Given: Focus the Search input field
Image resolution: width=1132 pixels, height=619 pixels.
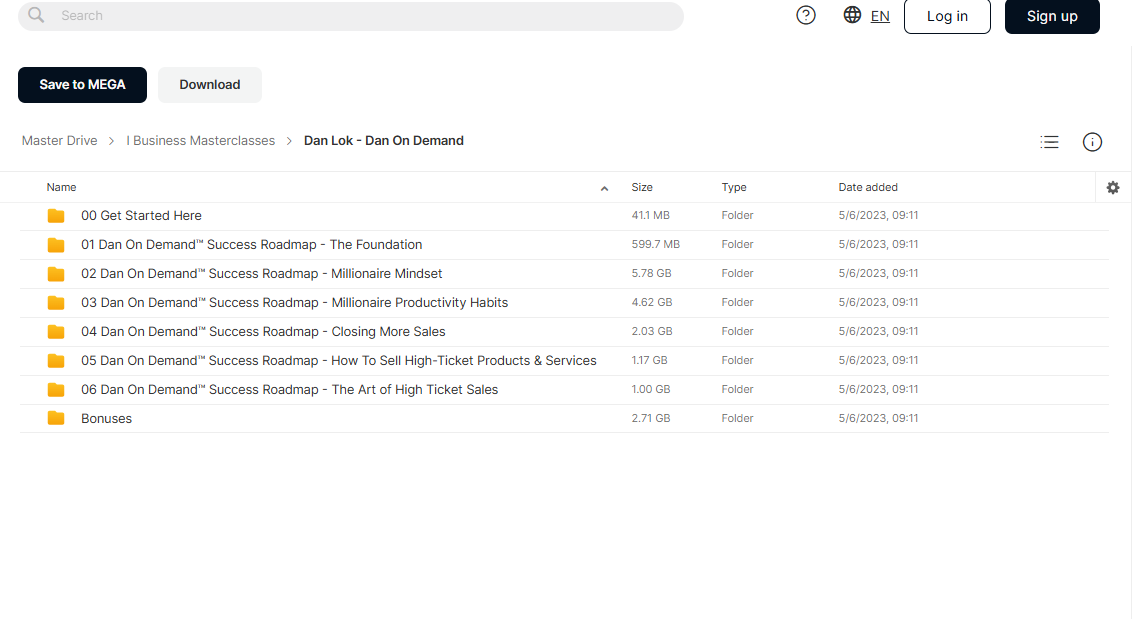Looking at the screenshot, I should pos(351,16).
